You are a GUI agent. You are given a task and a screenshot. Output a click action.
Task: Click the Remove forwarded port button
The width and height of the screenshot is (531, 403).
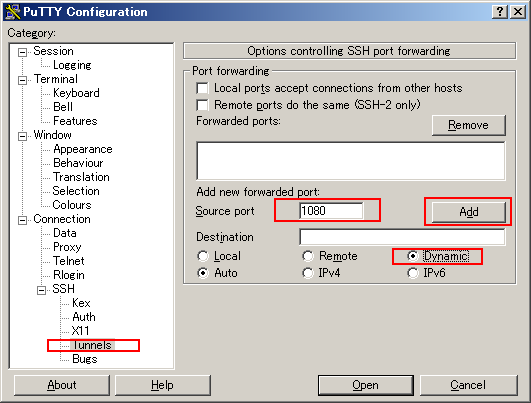click(x=469, y=125)
